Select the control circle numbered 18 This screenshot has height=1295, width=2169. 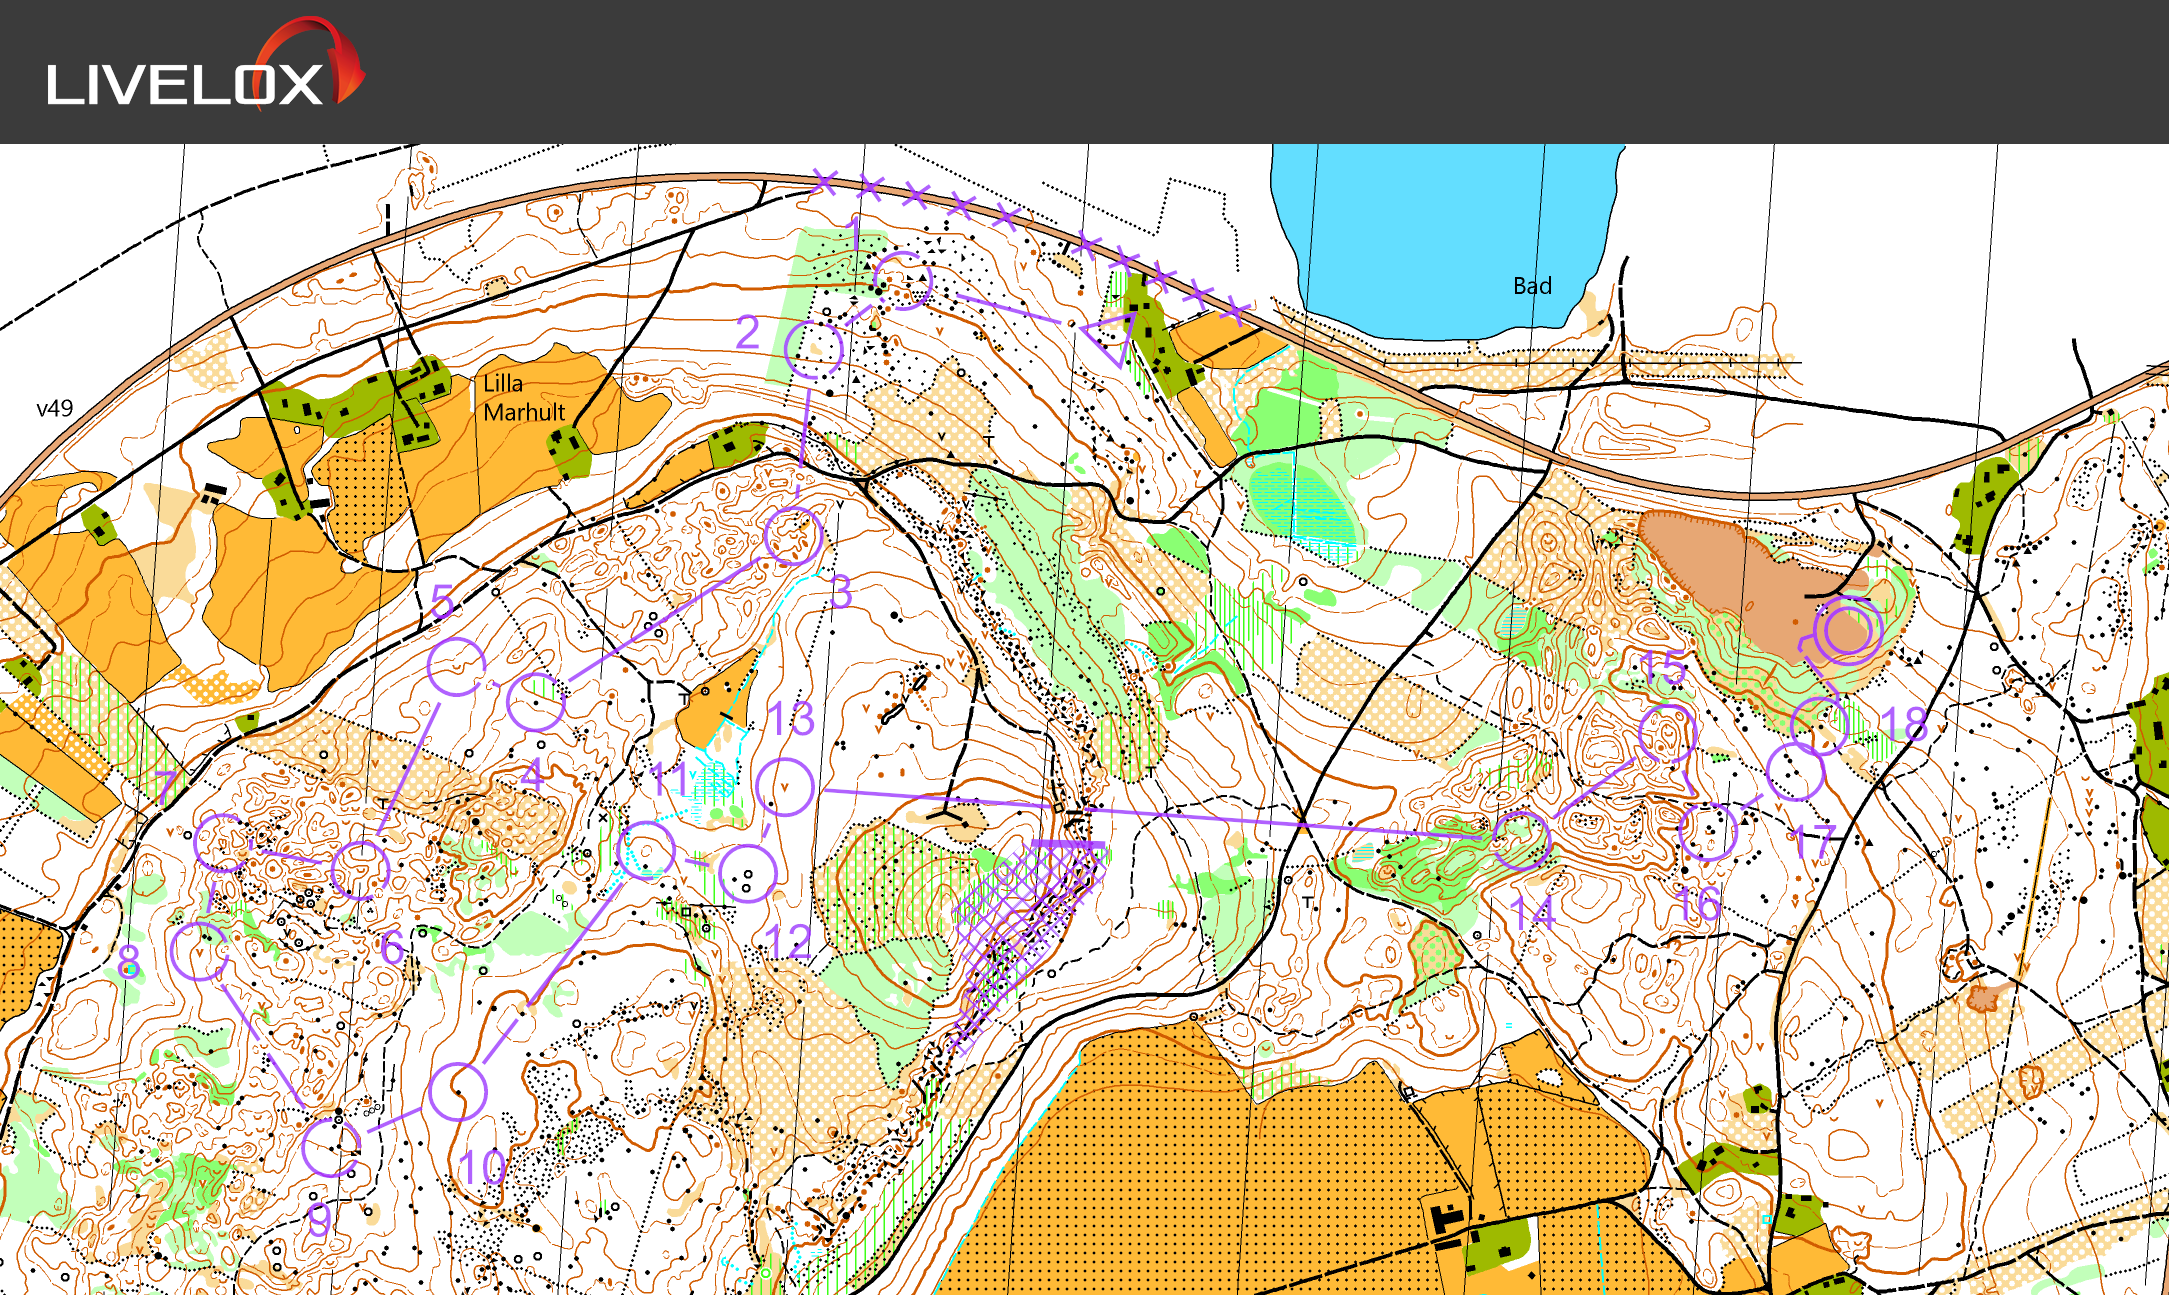click(1820, 724)
